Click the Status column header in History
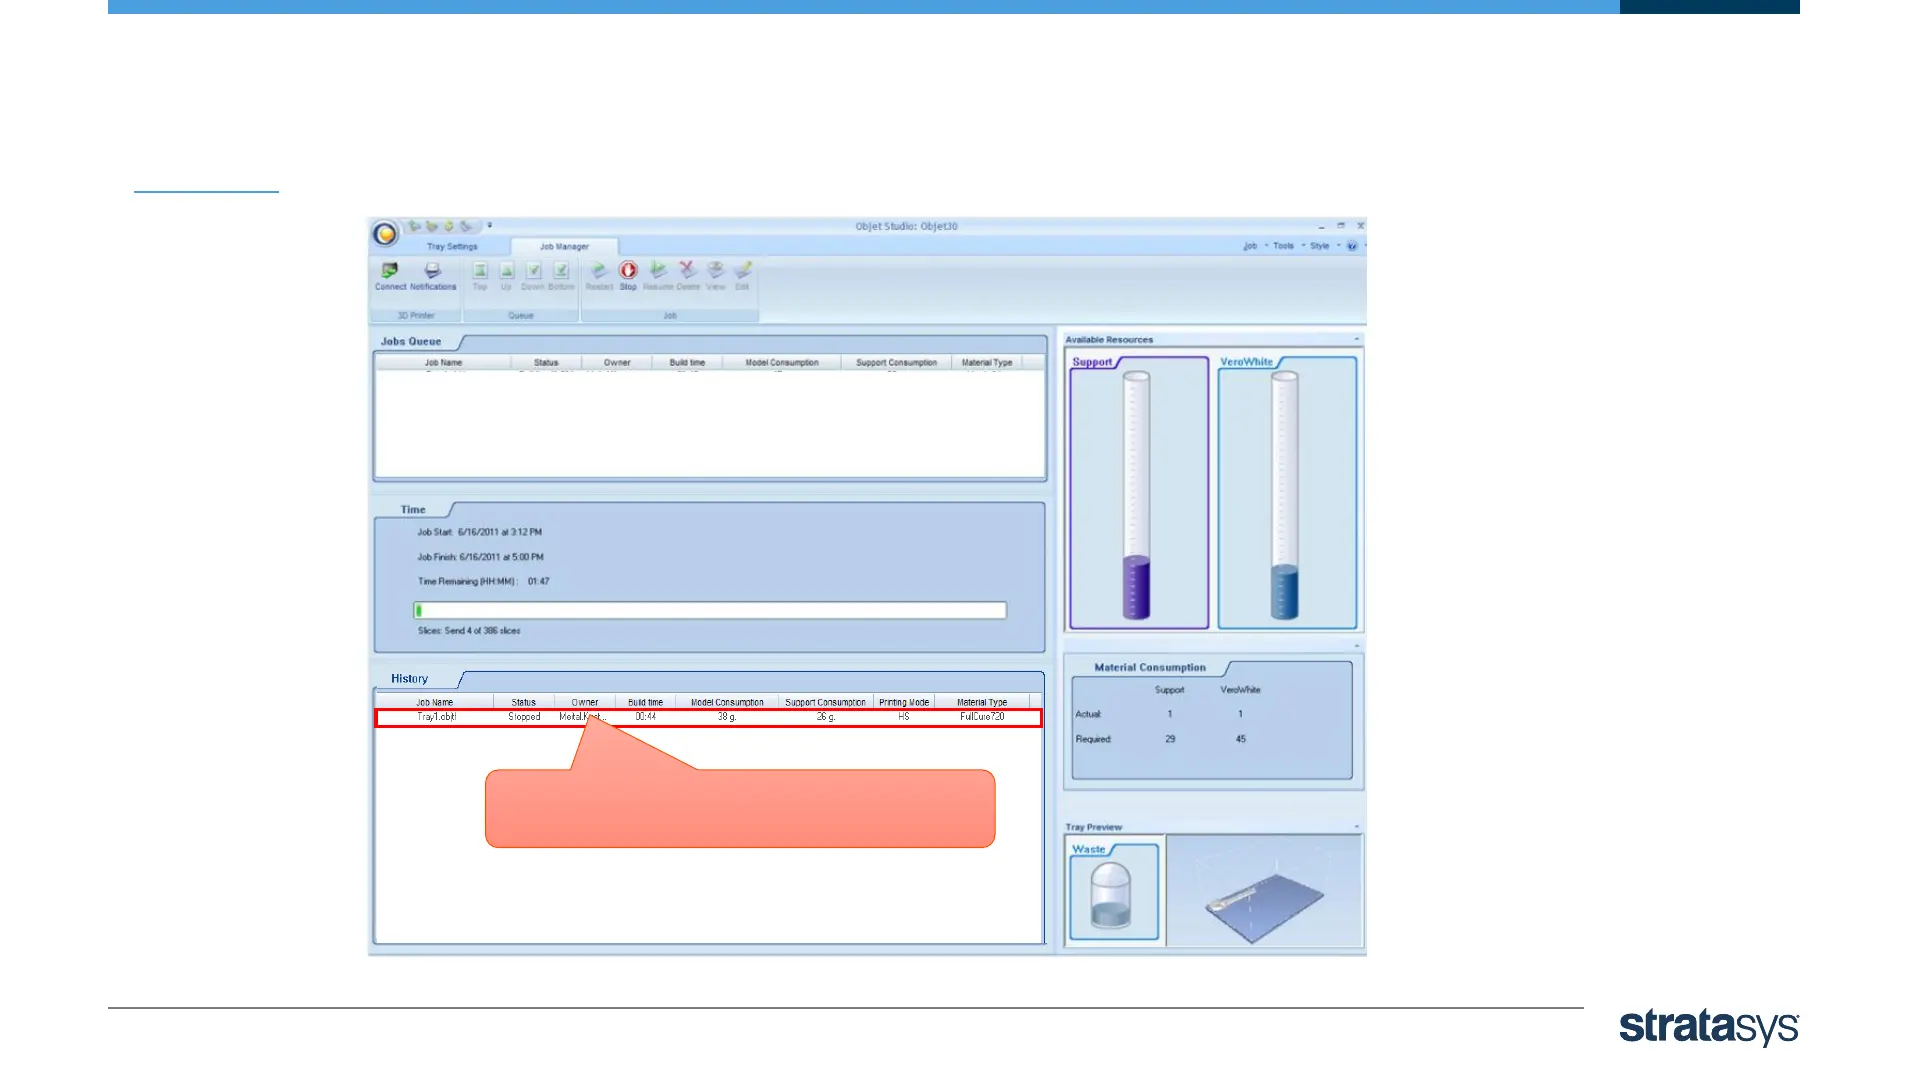 click(x=523, y=702)
